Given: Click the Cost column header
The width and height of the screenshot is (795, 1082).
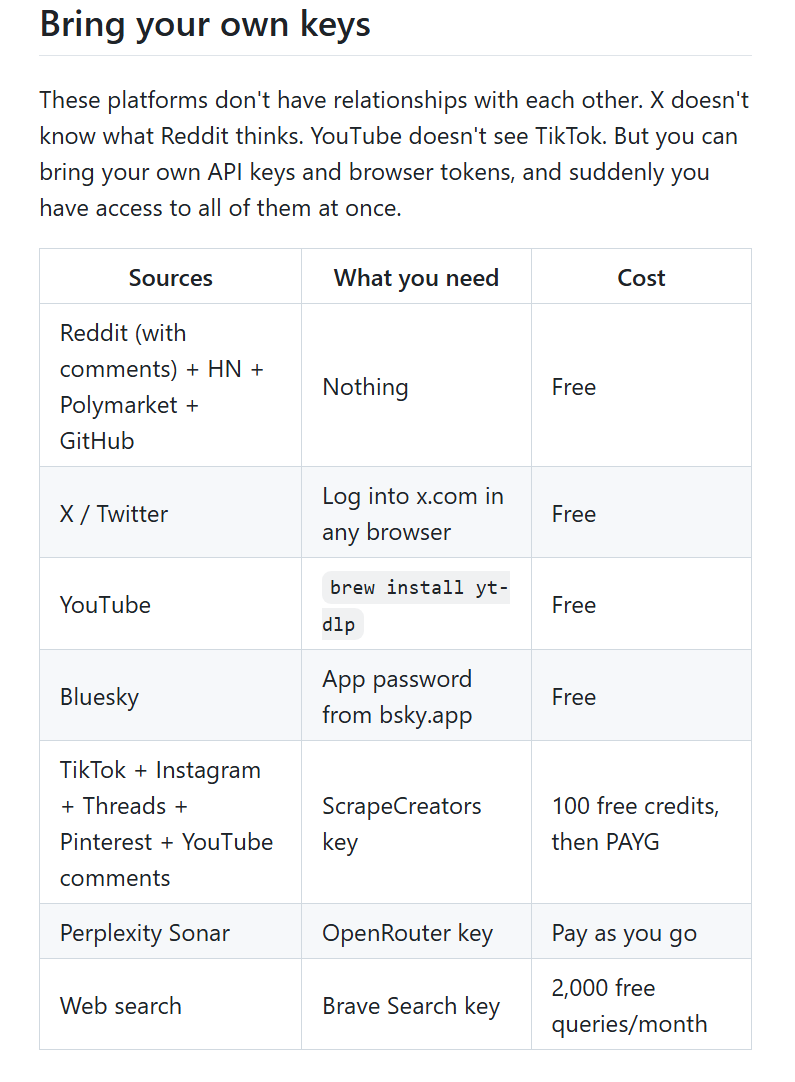Looking at the screenshot, I should click(641, 277).
